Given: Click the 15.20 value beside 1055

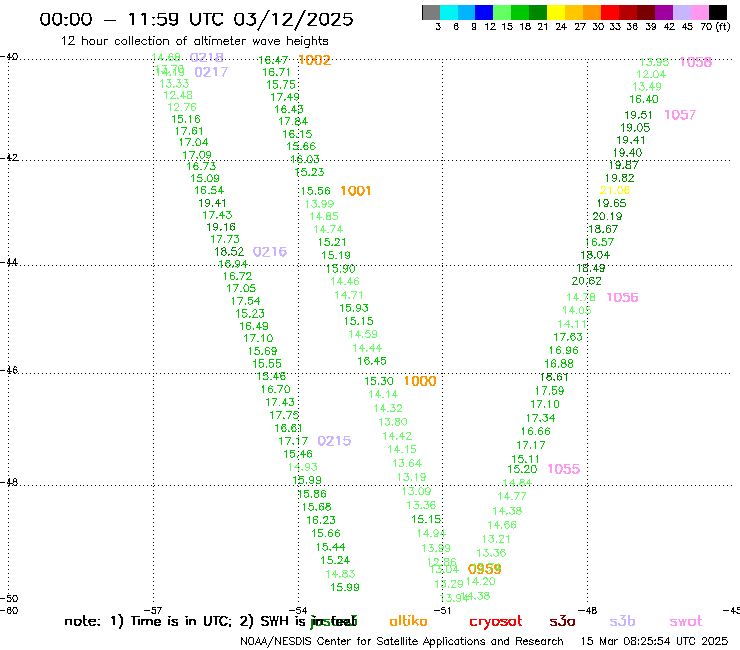Looking at the screenshot, I should click(522, 469).
